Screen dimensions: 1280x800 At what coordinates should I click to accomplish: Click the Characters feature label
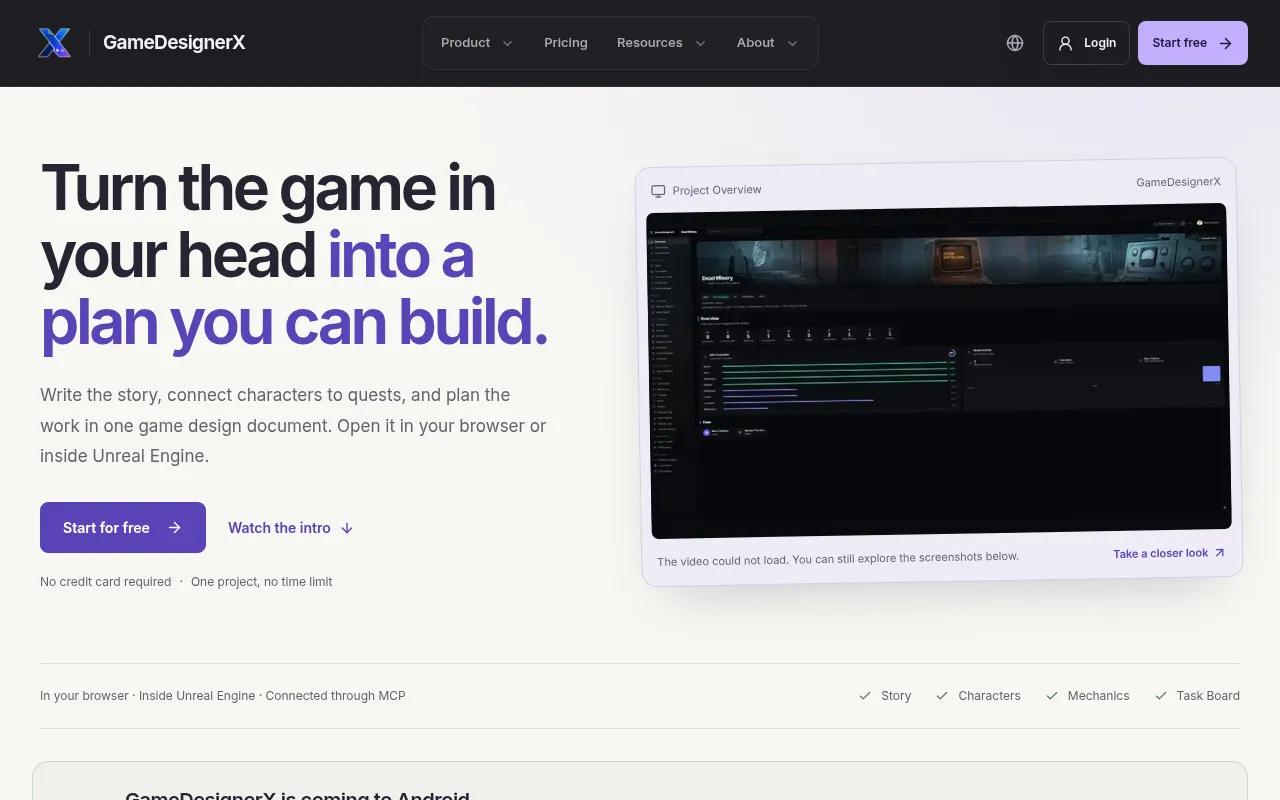point(989,696)
